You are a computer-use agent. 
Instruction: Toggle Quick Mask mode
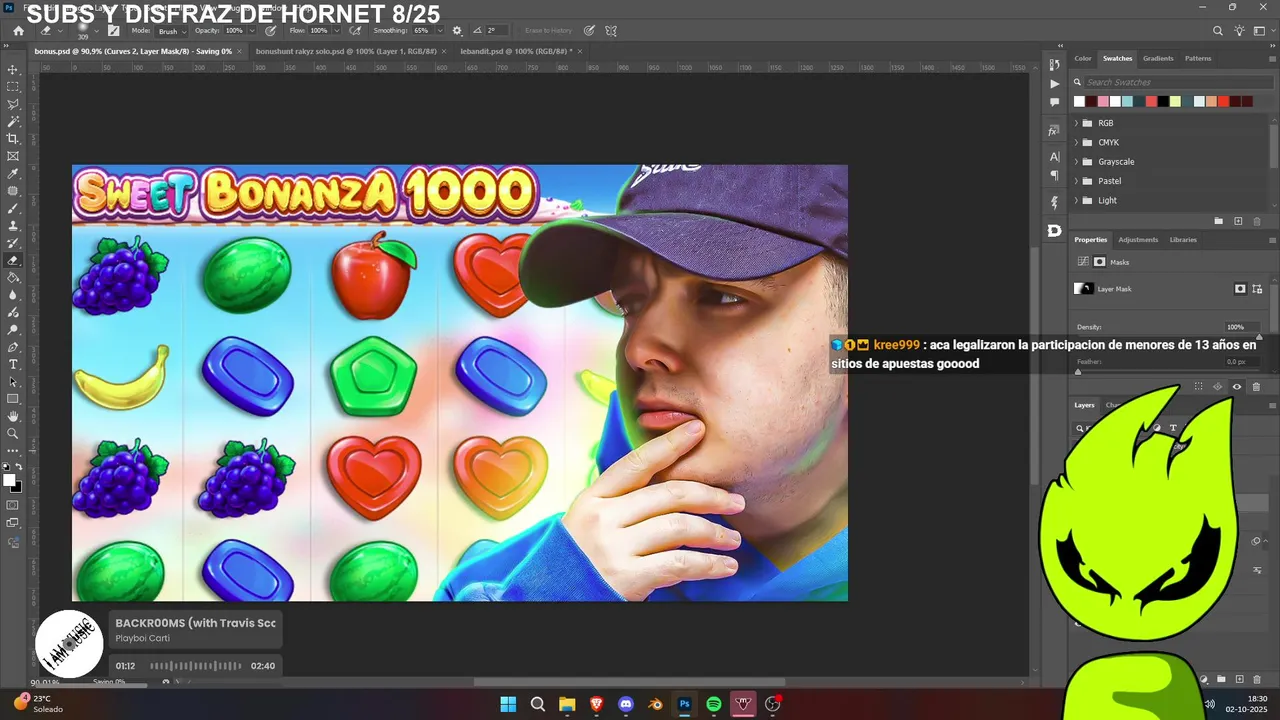pos(13,505)
